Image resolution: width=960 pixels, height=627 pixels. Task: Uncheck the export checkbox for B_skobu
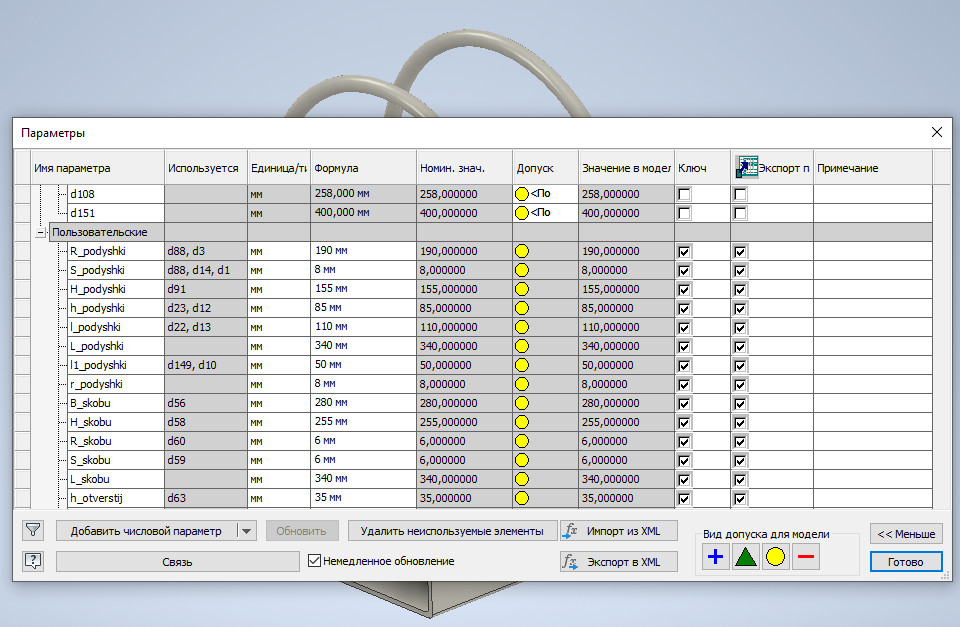tap(740, 403)
